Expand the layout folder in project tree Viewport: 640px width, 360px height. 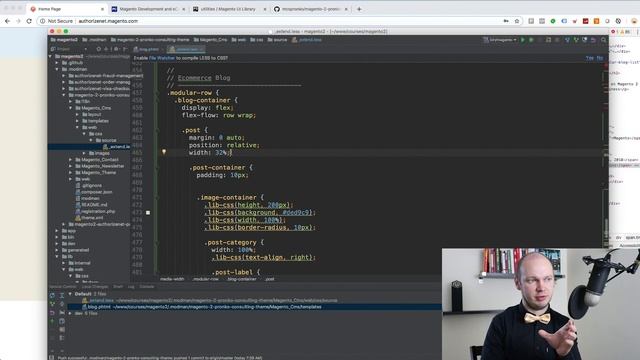[x=77, y=115]
